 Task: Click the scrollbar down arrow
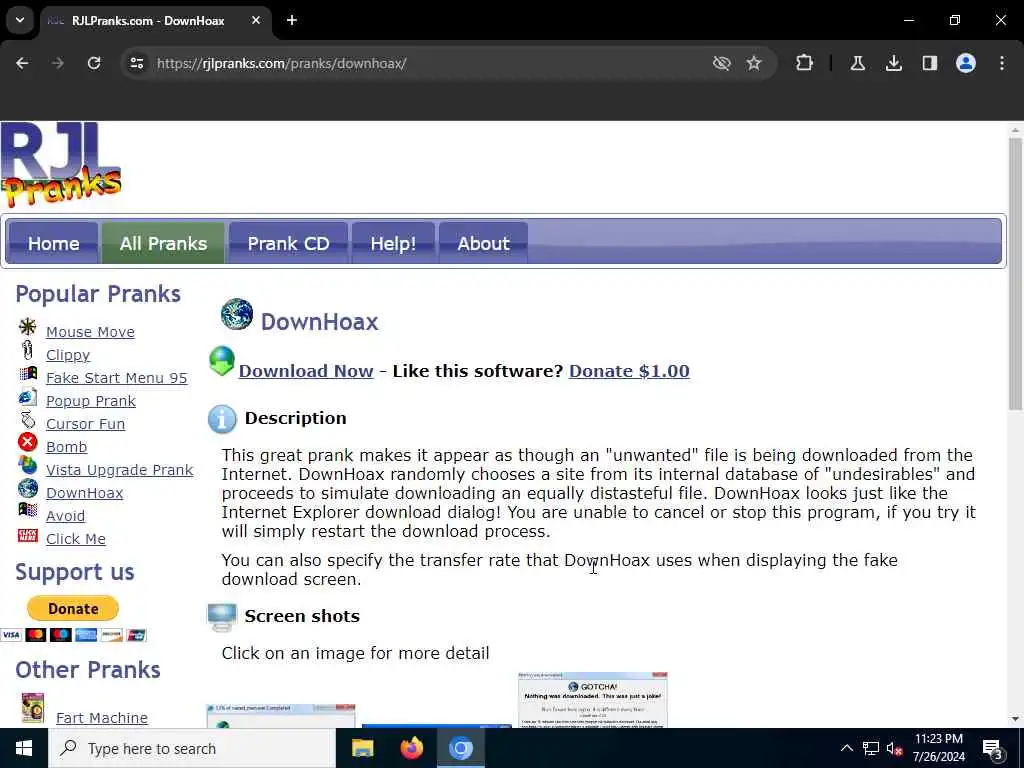point(1015,720)
